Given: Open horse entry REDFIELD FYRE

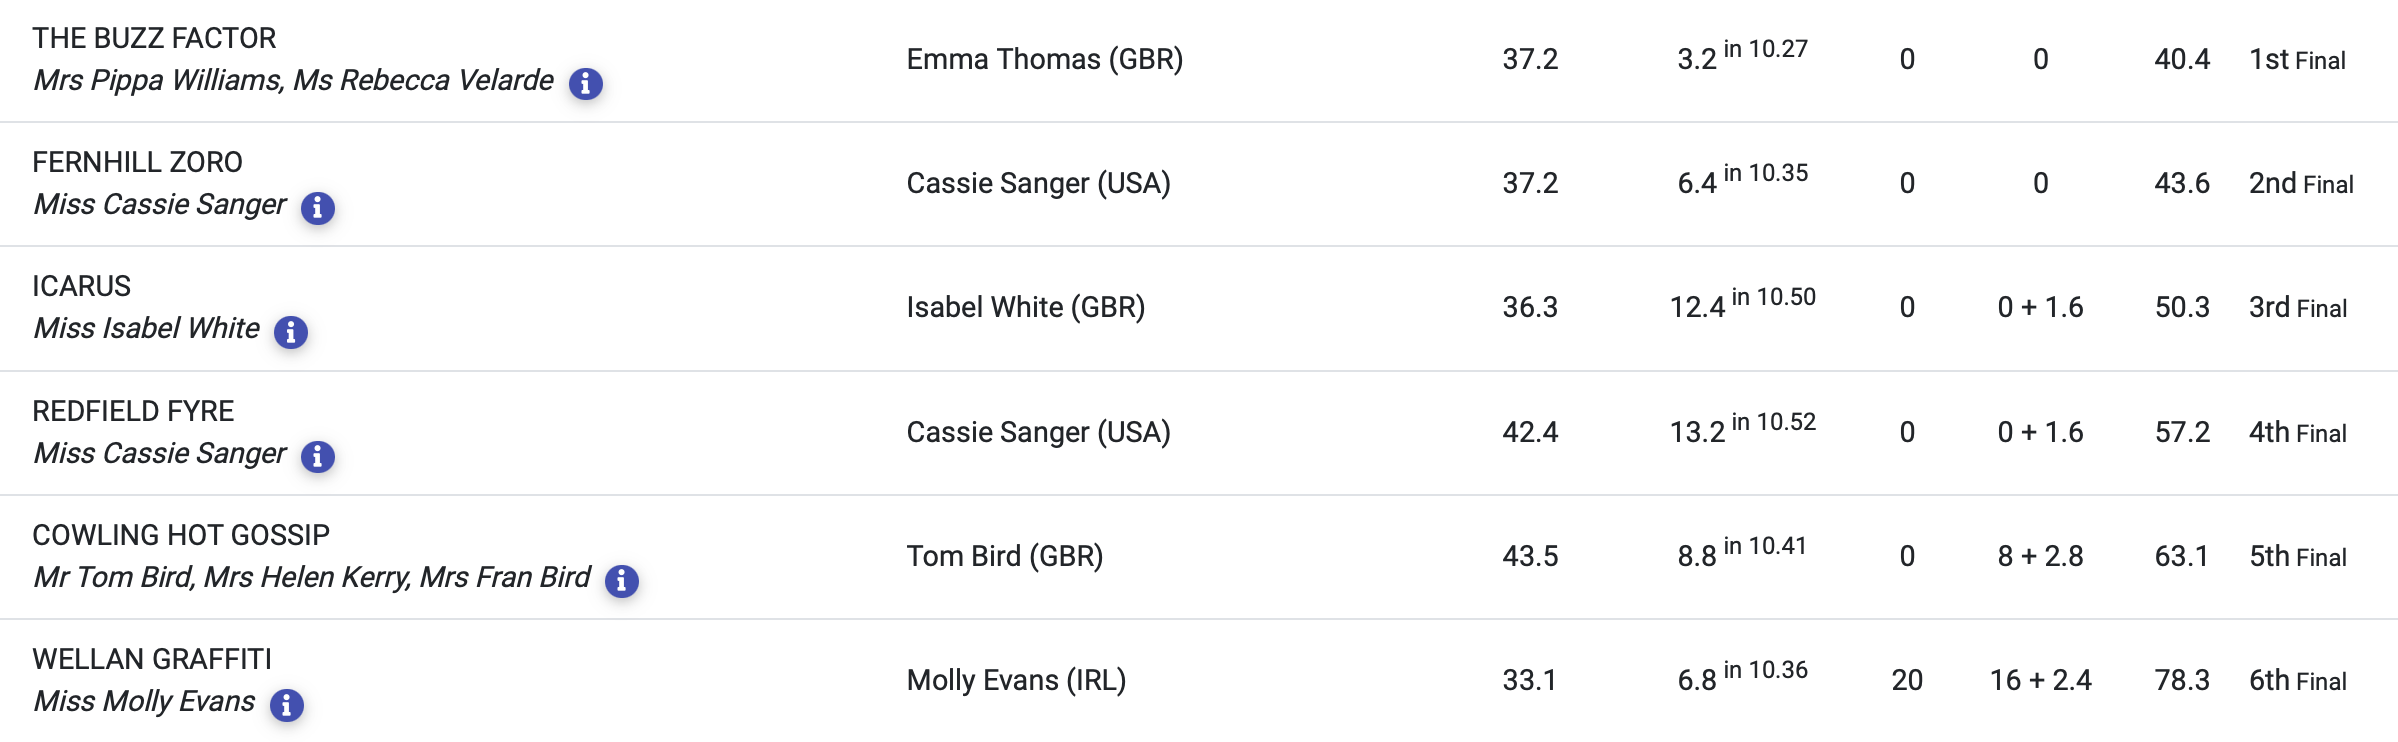Looking at the screenshot, I should 133,411.
